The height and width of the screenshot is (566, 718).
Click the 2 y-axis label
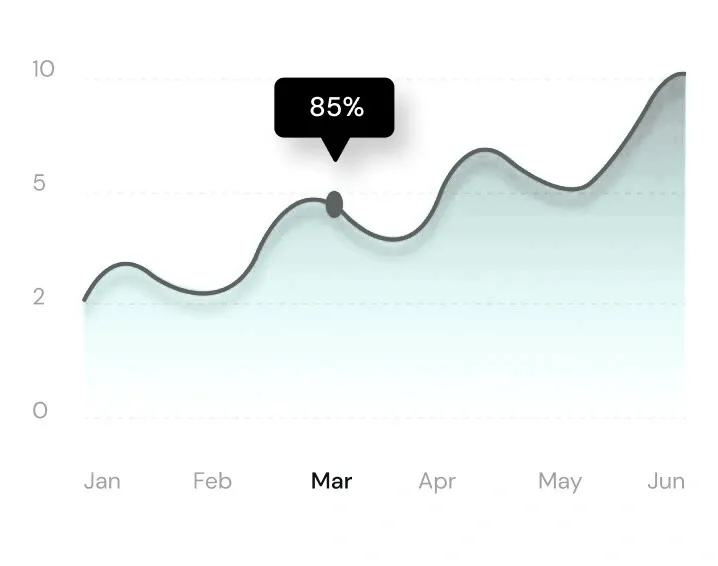tap(39, 297)
